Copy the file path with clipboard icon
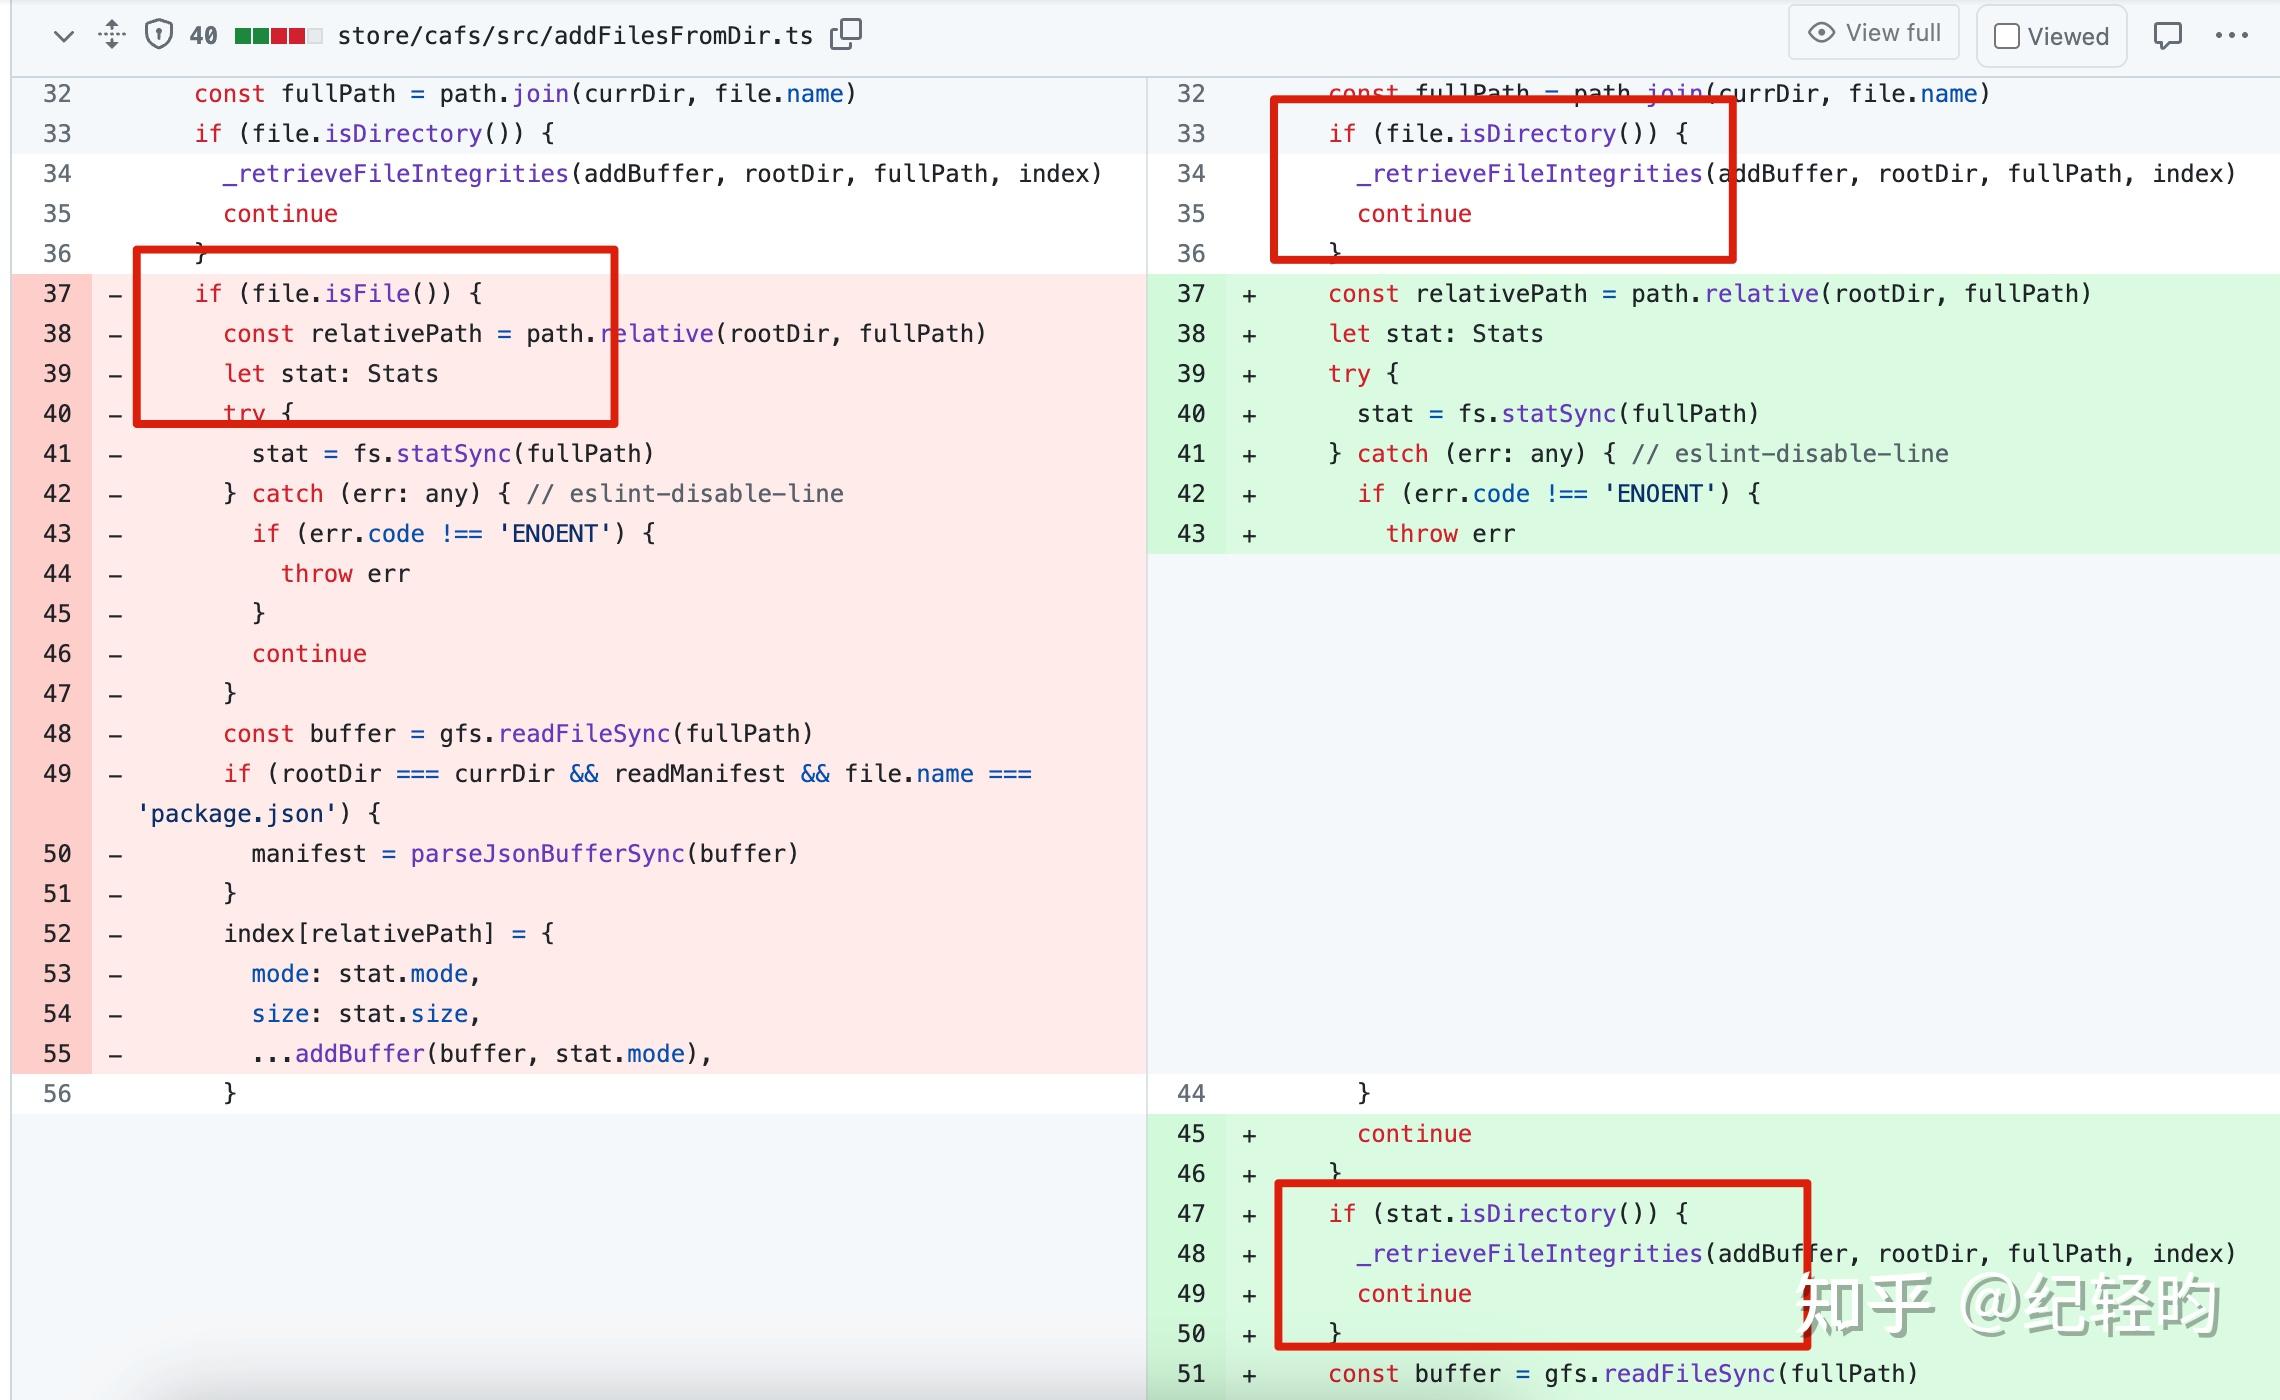This screenshot has width=2280, height=1400. point(846,34)
